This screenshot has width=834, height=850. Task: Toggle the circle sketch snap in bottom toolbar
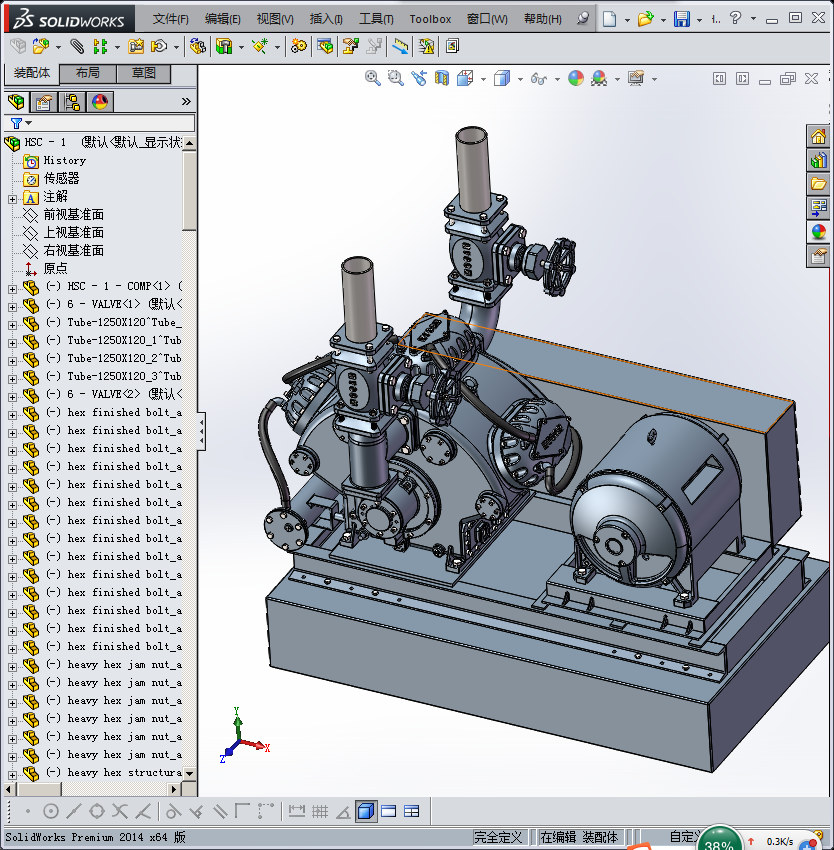coord(51,811)
